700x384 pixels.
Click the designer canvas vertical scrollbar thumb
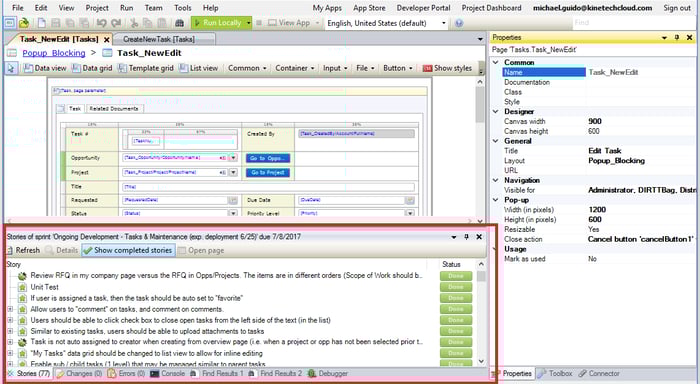480,105
